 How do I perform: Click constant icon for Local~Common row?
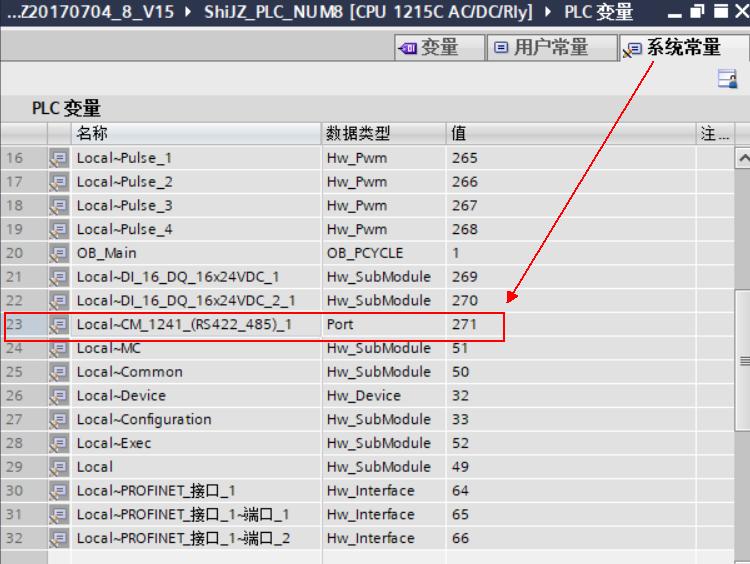(x=59, y=372)
